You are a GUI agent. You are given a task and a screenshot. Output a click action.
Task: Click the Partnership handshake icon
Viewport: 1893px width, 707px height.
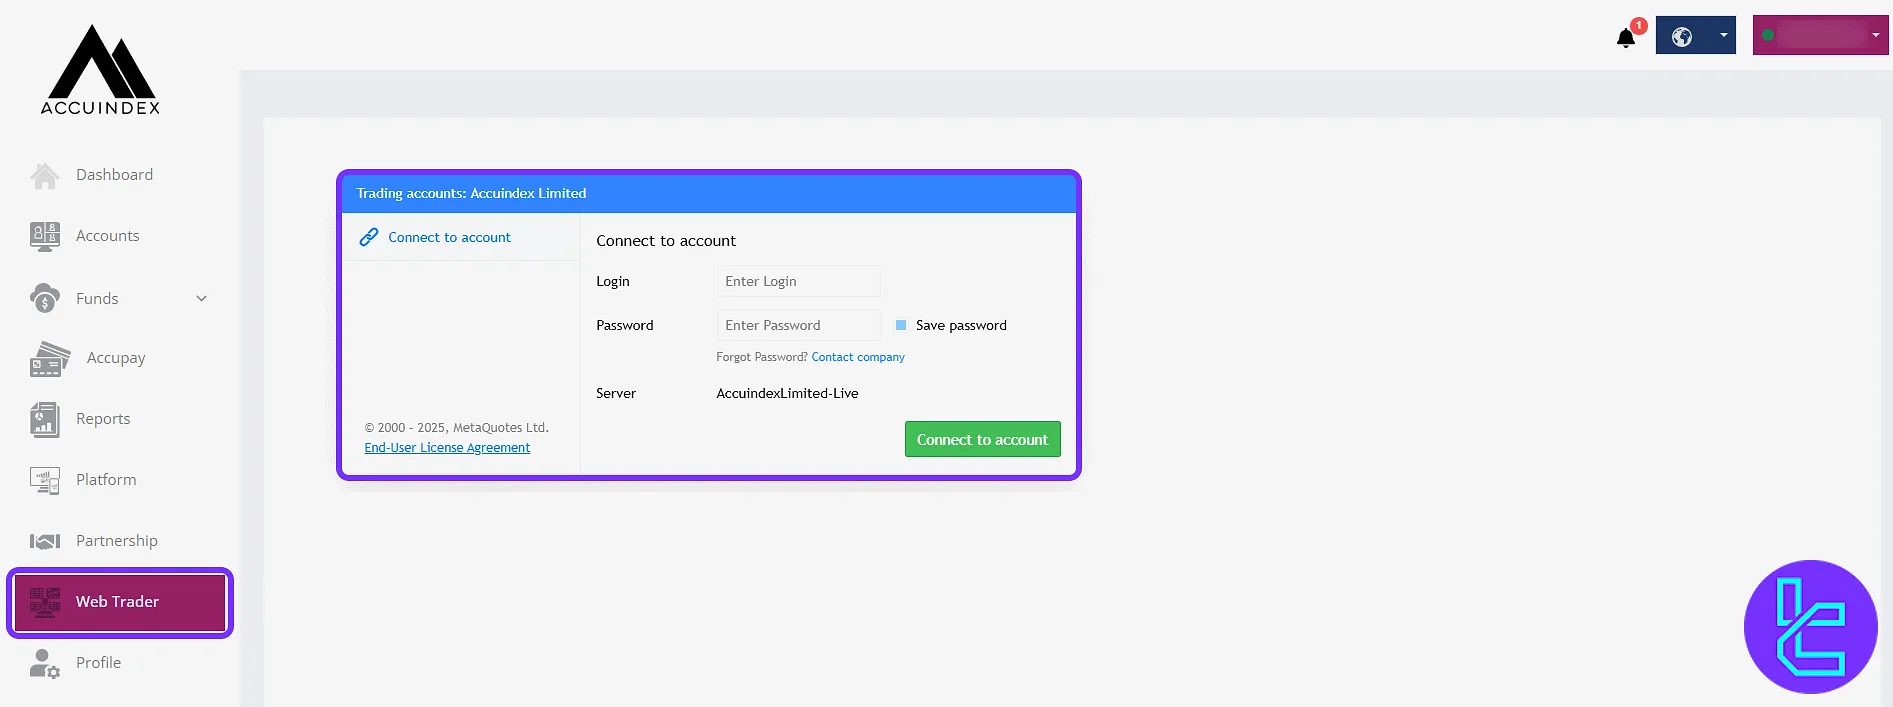(45, 541)
